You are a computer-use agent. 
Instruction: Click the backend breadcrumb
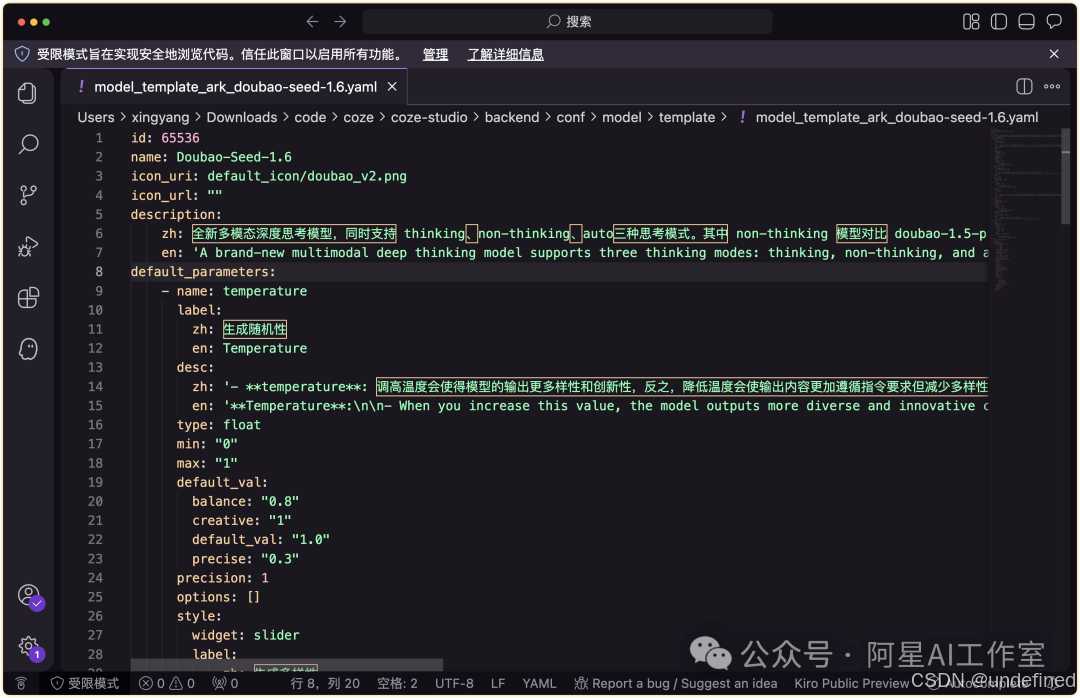pyautogui.click(x=512, y=117)
